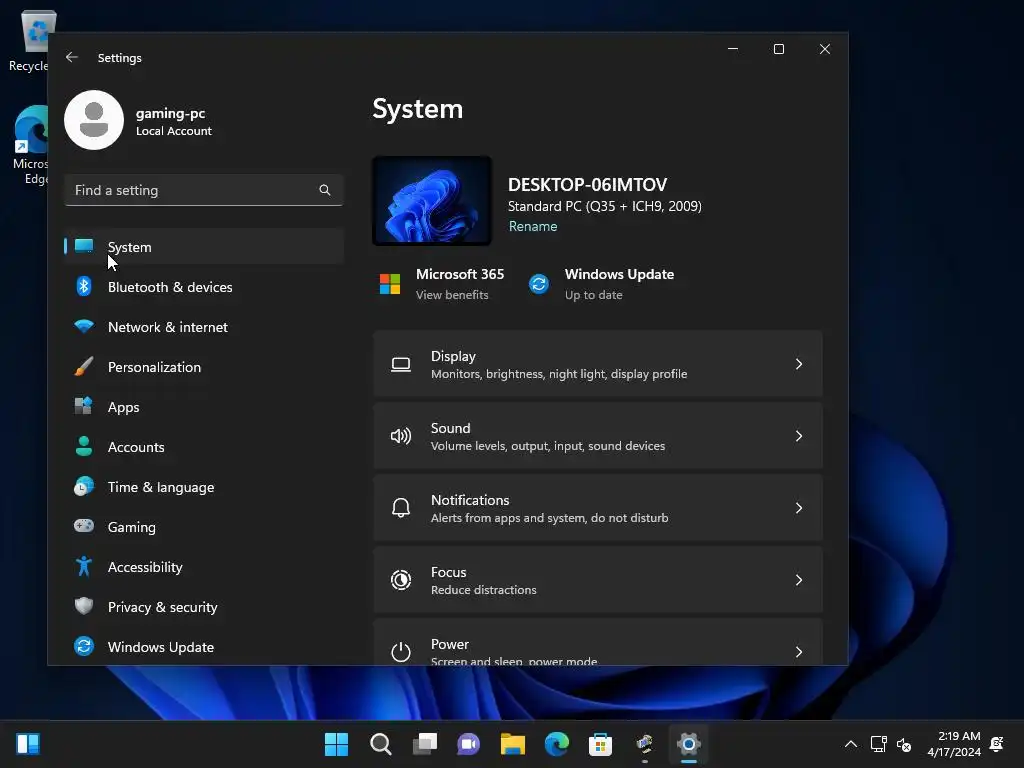Click the Power icon
This screenshot has height=768, width=1024.
[x=401, y=651]
